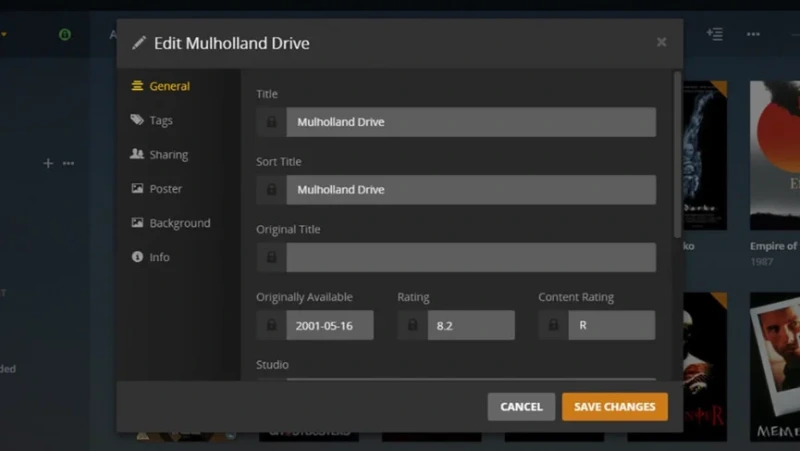The width and height of the screenshot is (800, 451).
Task: Toggle the lock on the Original Title field
Action: pos(271,257)
